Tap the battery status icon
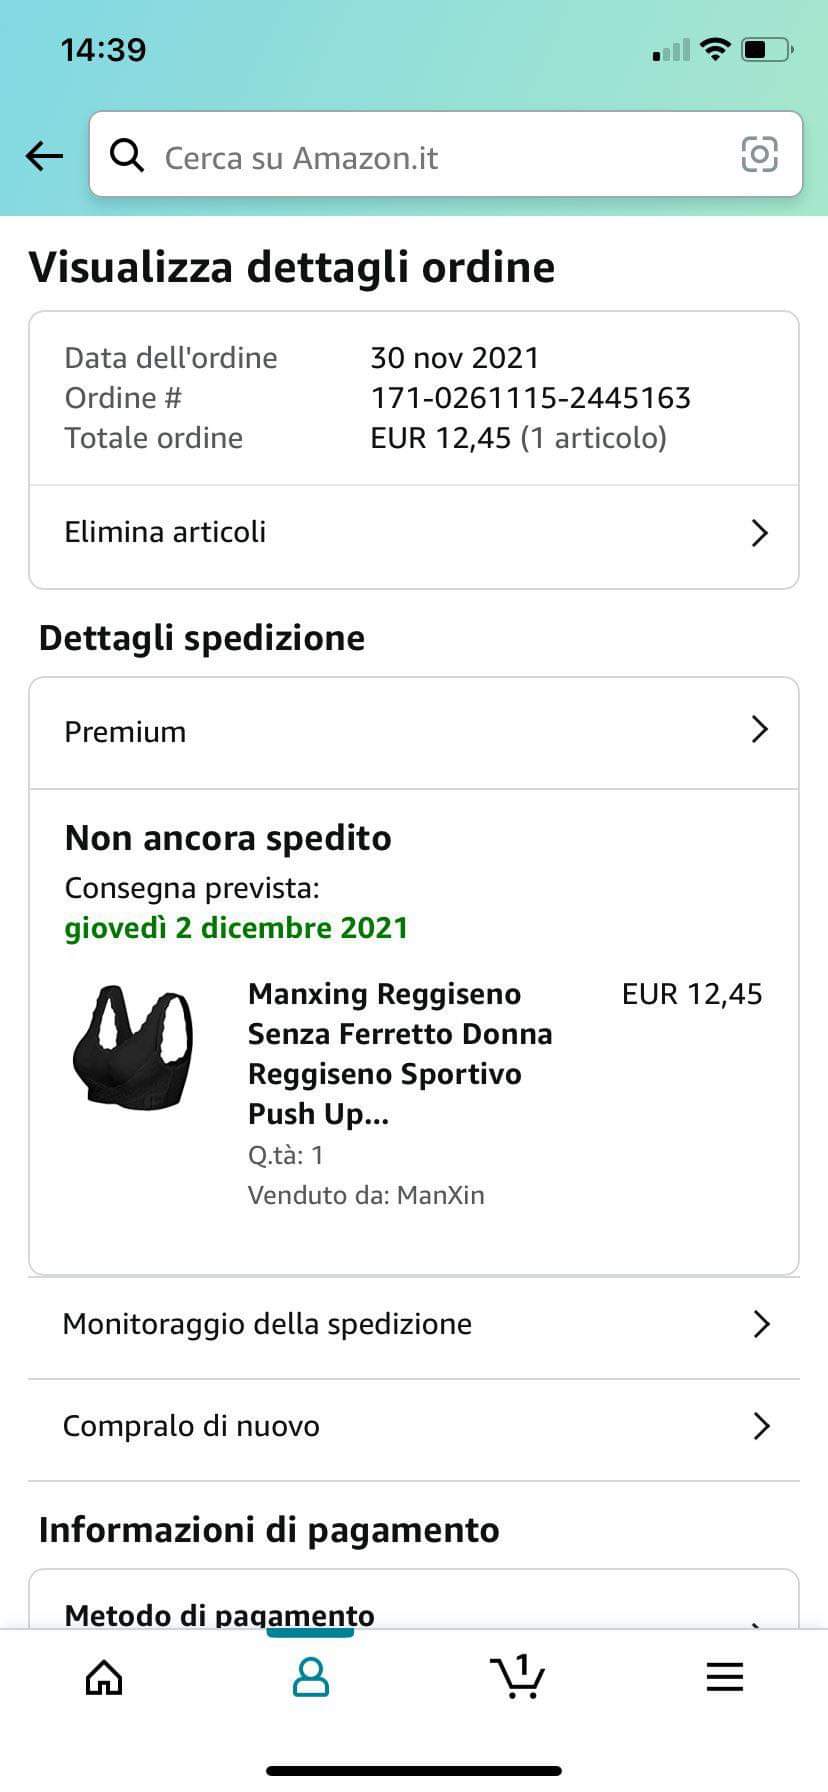The image size is (828, 1792). pos(768,49)
